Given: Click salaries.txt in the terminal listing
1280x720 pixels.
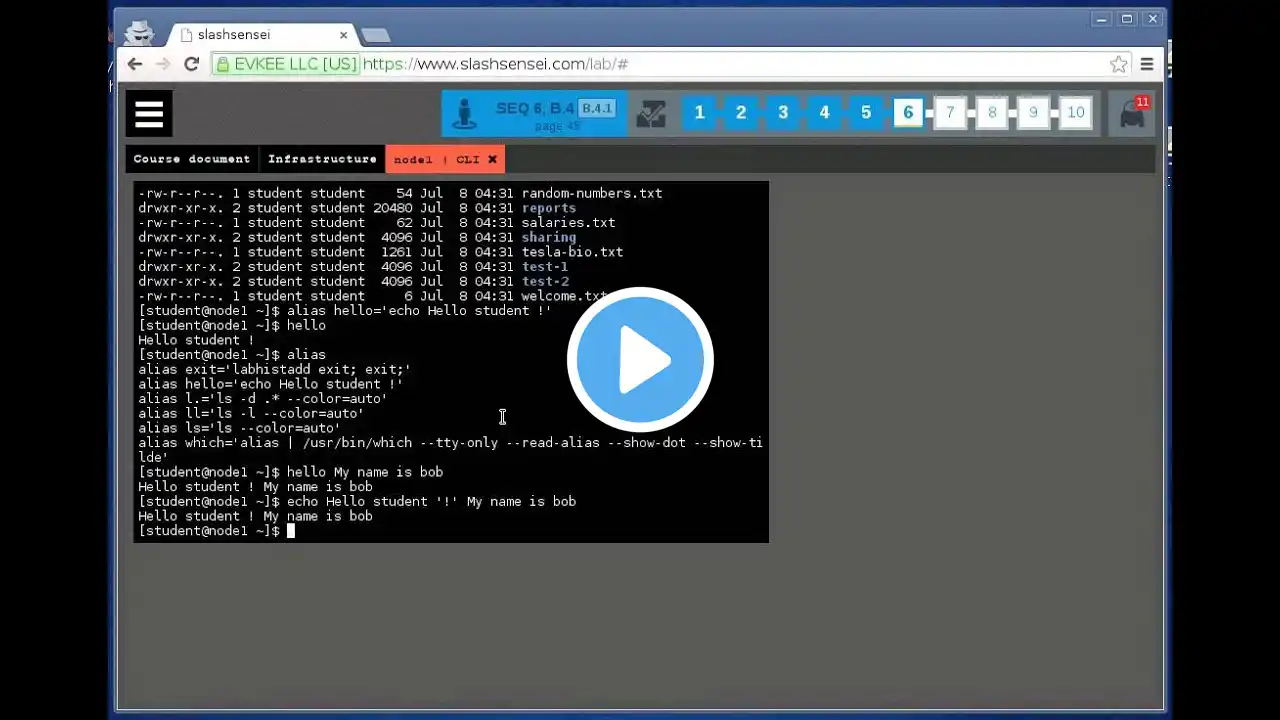Looking at the screenshot, I should point(568,223).
